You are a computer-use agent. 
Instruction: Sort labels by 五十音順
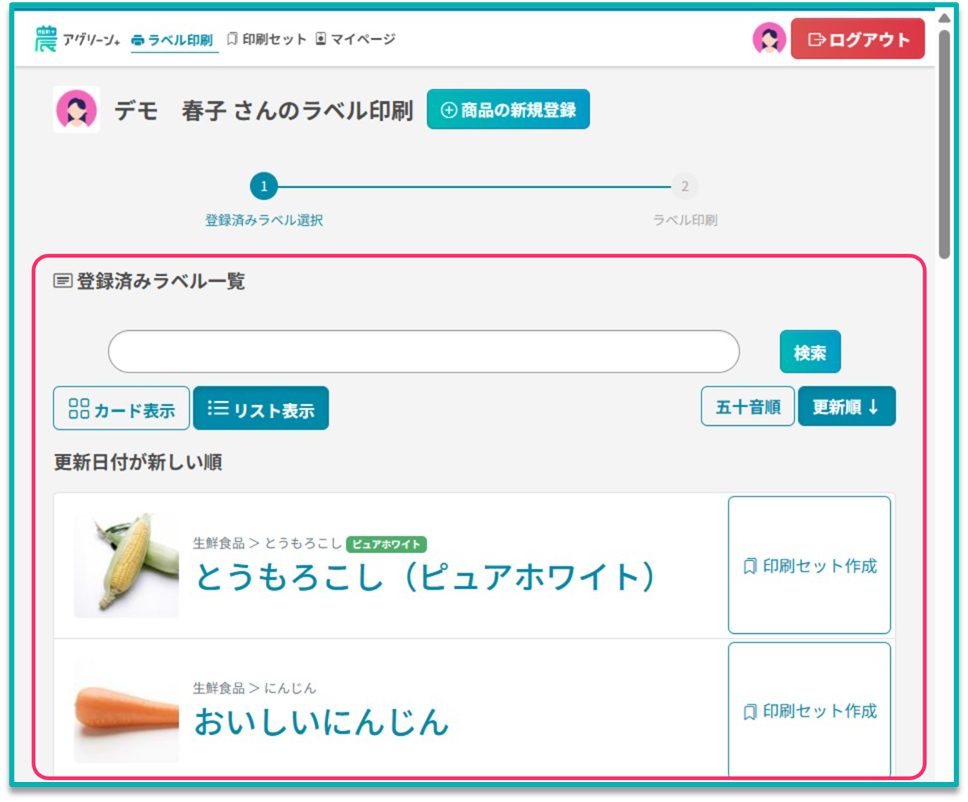pyautogui.click(x=747, y=407)
